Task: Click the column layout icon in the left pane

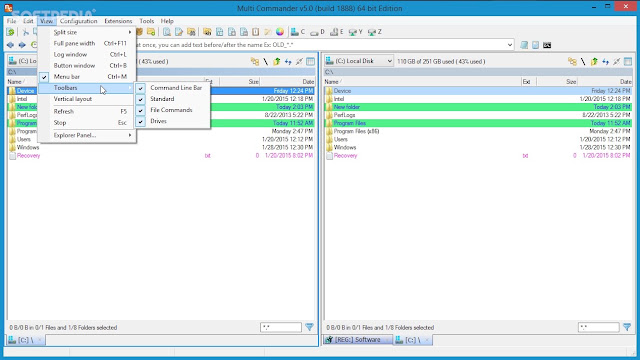Action: [310, 62]
